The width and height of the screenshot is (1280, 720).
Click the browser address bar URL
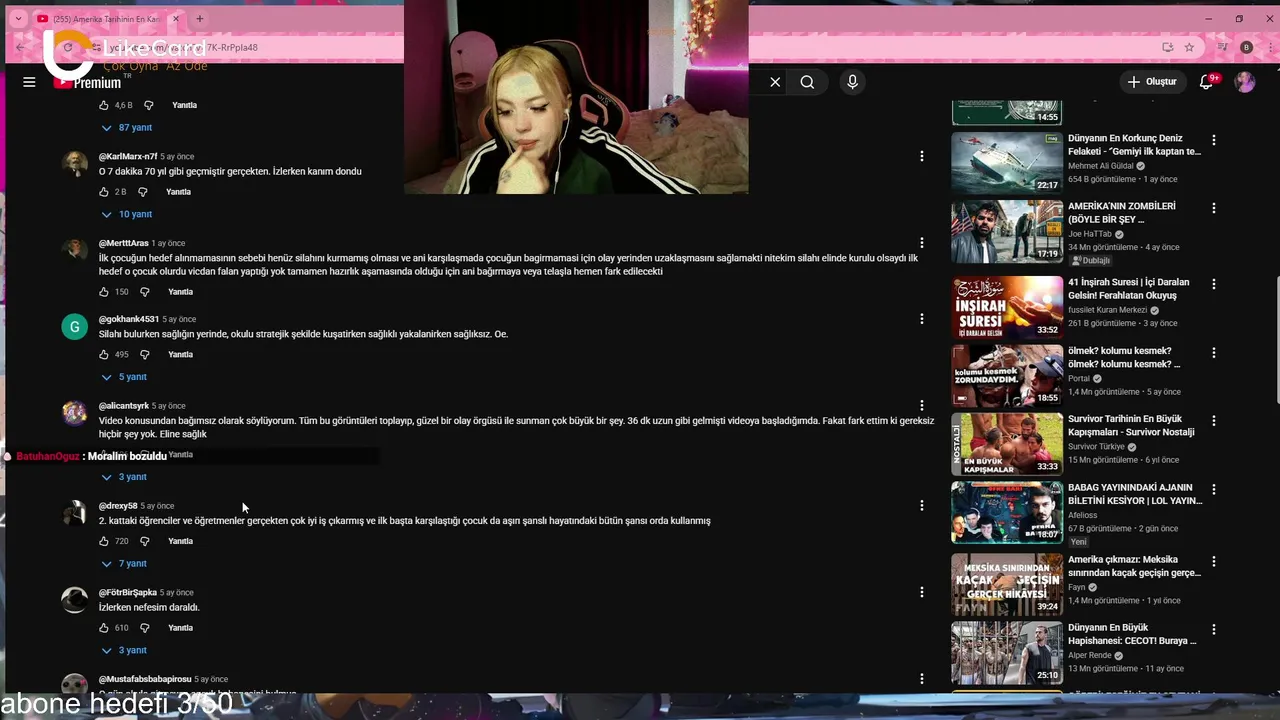pos(183,47)
